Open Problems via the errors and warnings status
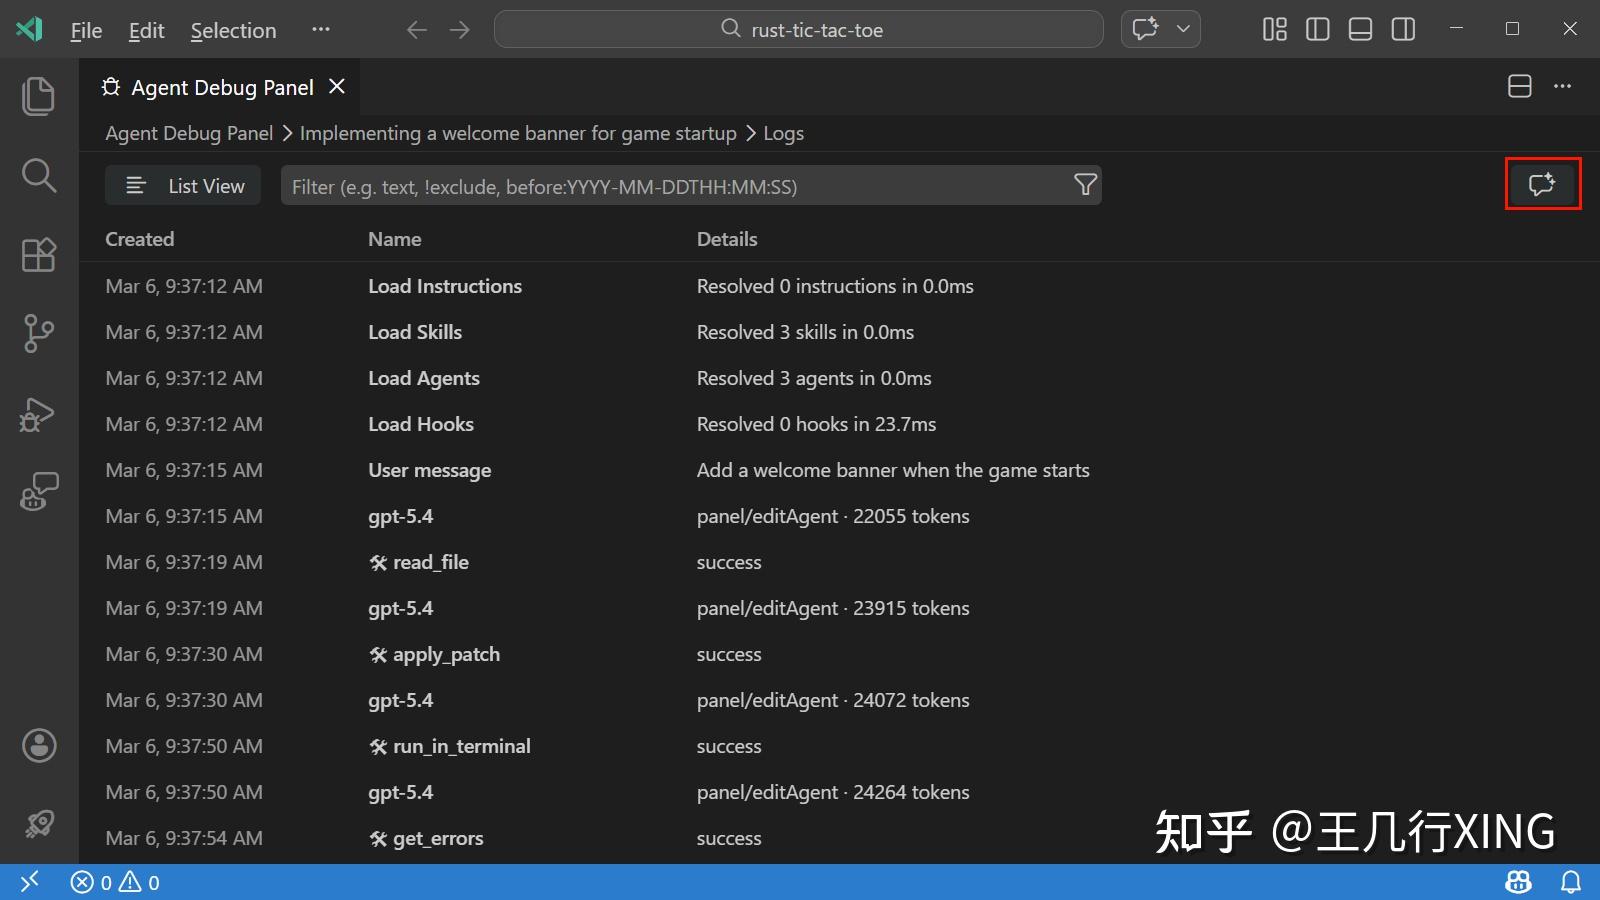1600x900 pixels. [115, 882]
